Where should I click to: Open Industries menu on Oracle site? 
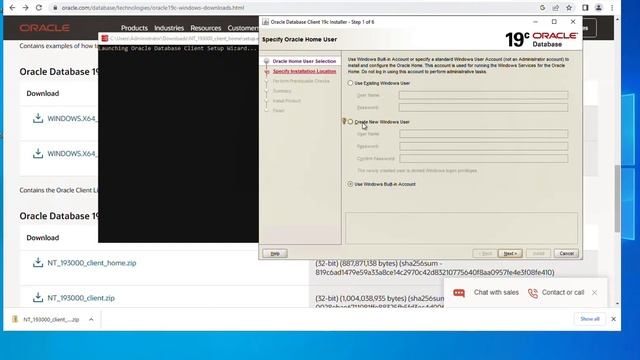pos(169,28)
